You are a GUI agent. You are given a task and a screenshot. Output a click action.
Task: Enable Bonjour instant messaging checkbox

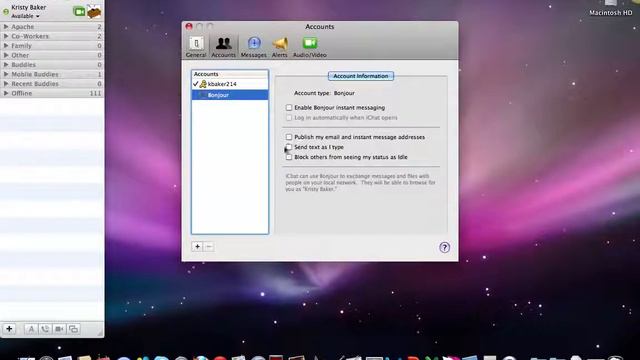[289, 107]
